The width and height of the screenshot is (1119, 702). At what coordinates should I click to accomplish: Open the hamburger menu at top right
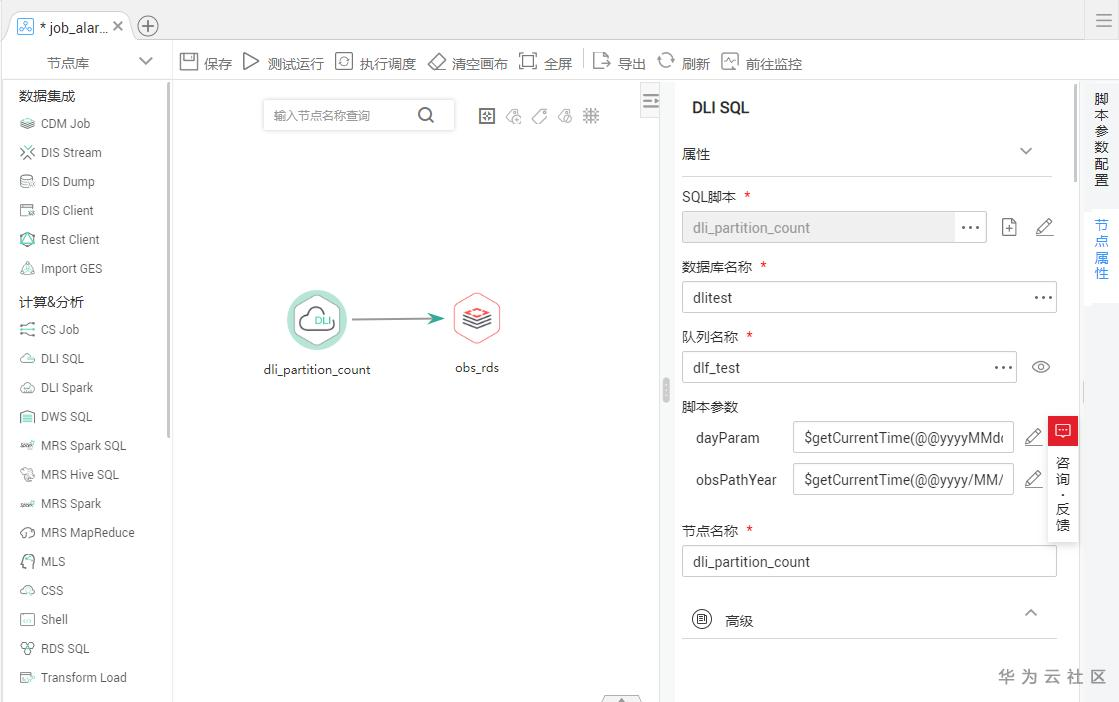(1103, 21)
